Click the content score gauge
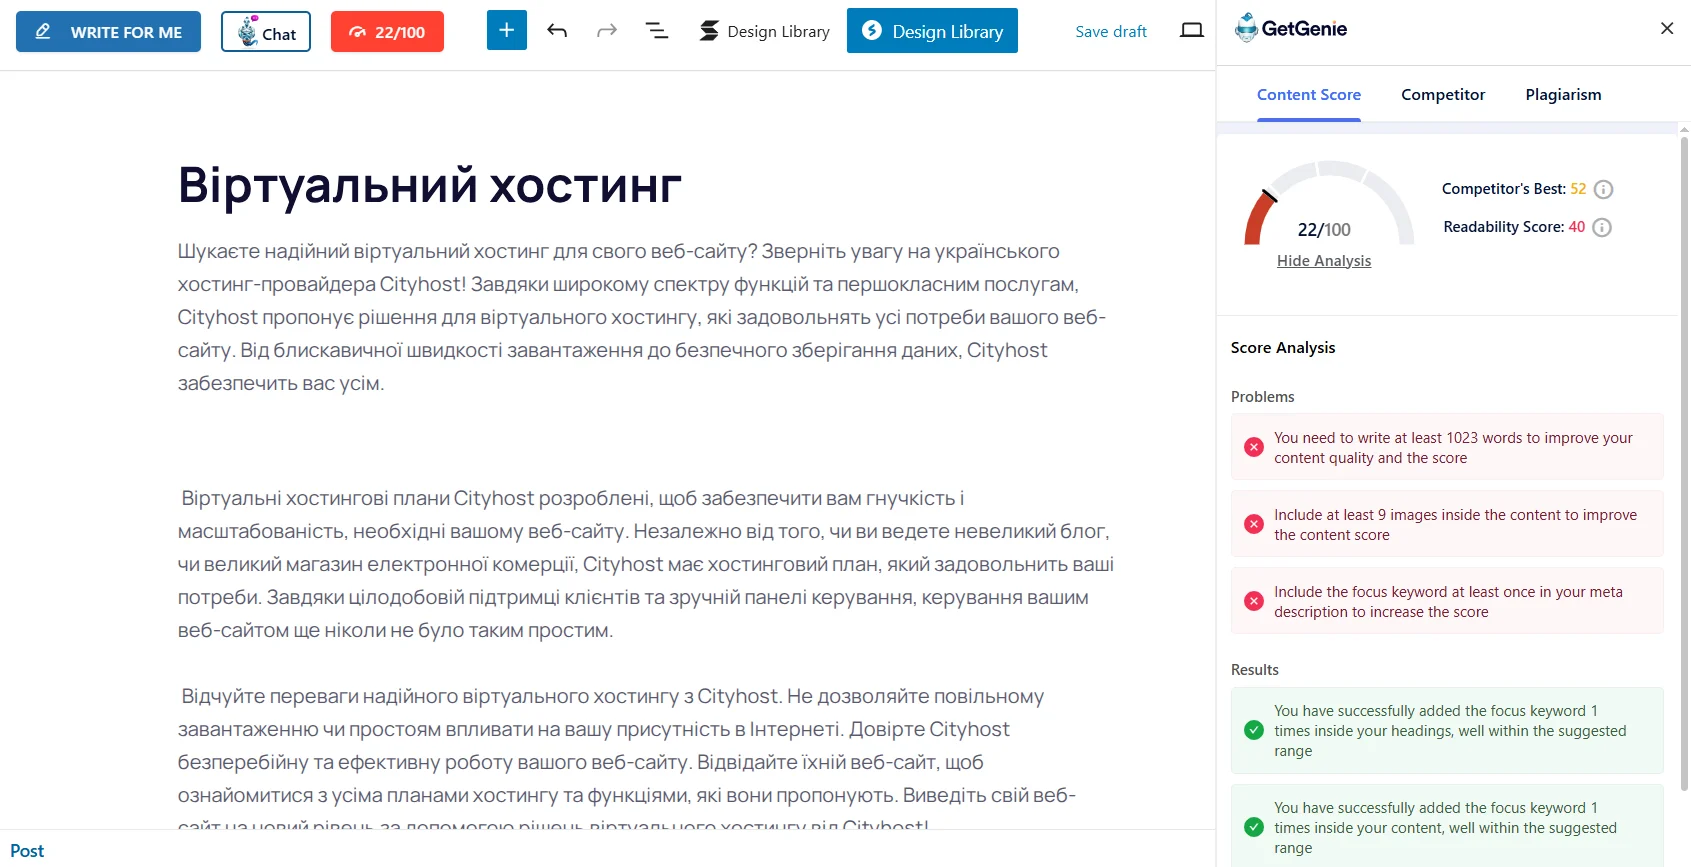The image size is (1691, 867). click(x=1328, y=203)
